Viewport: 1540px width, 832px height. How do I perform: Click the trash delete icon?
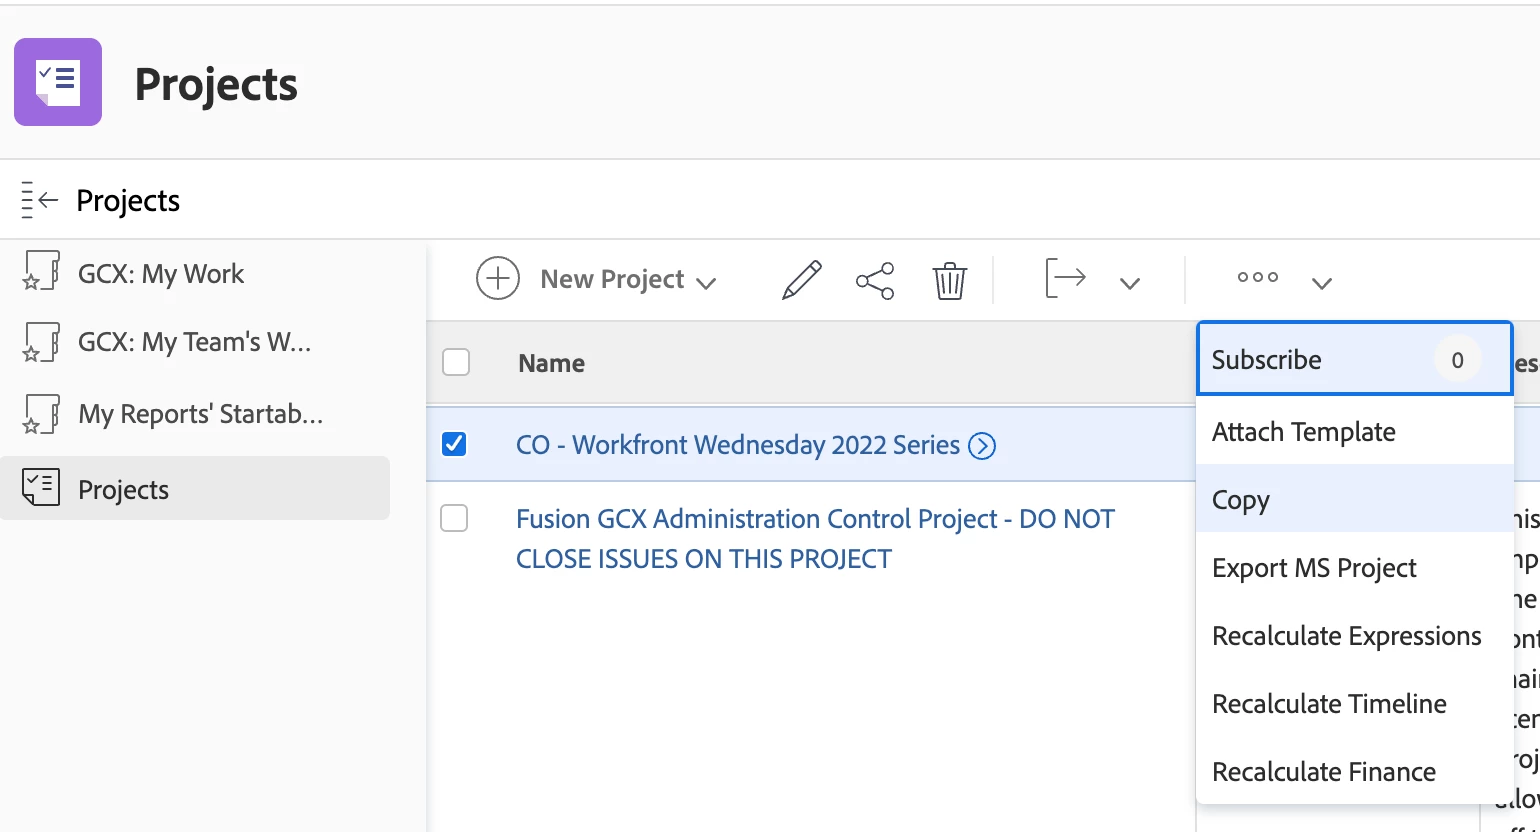click(949, 280)
